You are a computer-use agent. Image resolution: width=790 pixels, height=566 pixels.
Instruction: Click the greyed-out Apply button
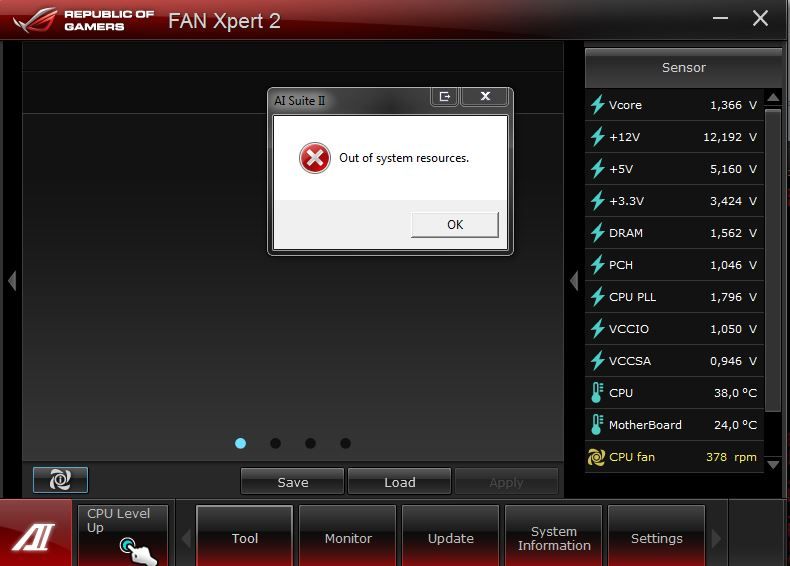click(x=506, y=482)
